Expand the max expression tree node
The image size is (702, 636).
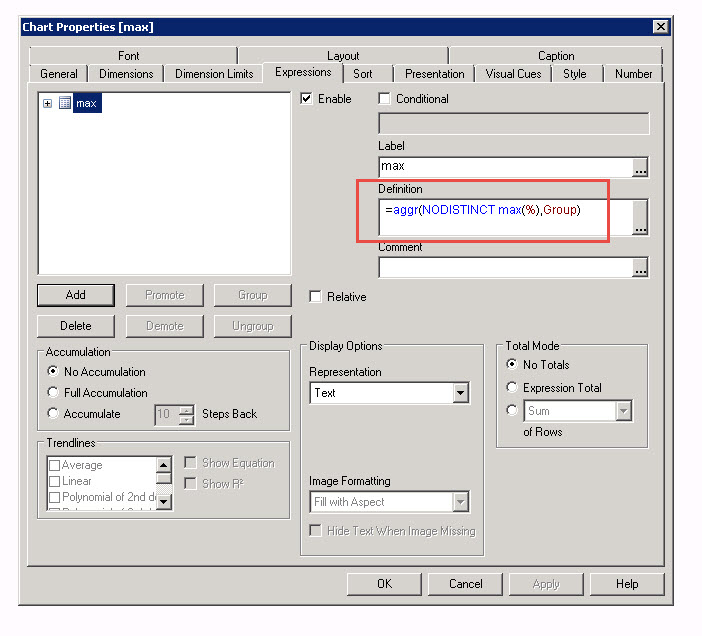pos(47,104)
